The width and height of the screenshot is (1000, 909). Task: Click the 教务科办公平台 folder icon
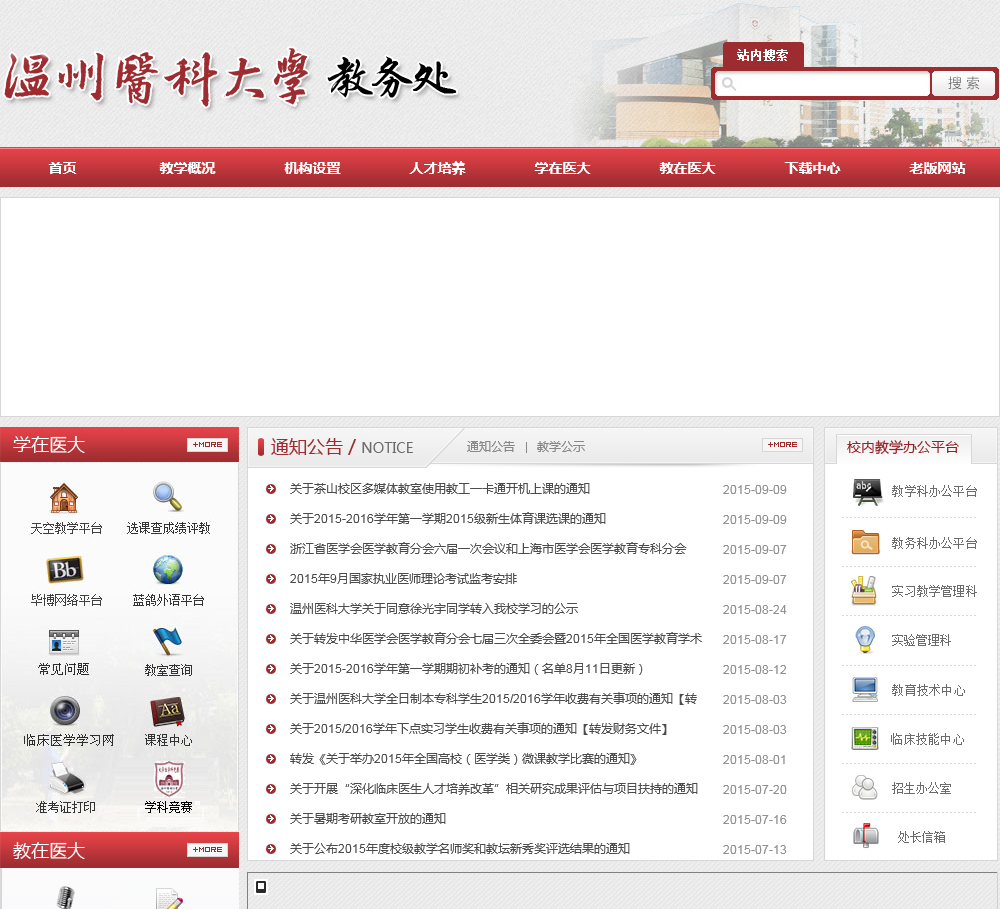(x=865, y=543)
